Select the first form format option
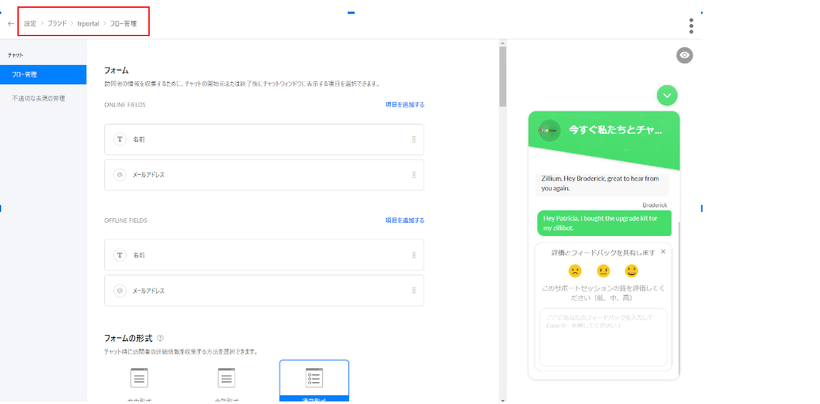 tap(139, 379)
